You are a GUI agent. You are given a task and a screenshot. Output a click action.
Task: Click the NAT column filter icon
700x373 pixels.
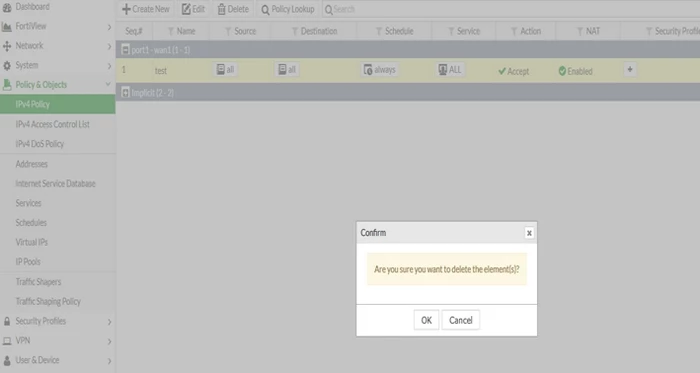(580, 31)
